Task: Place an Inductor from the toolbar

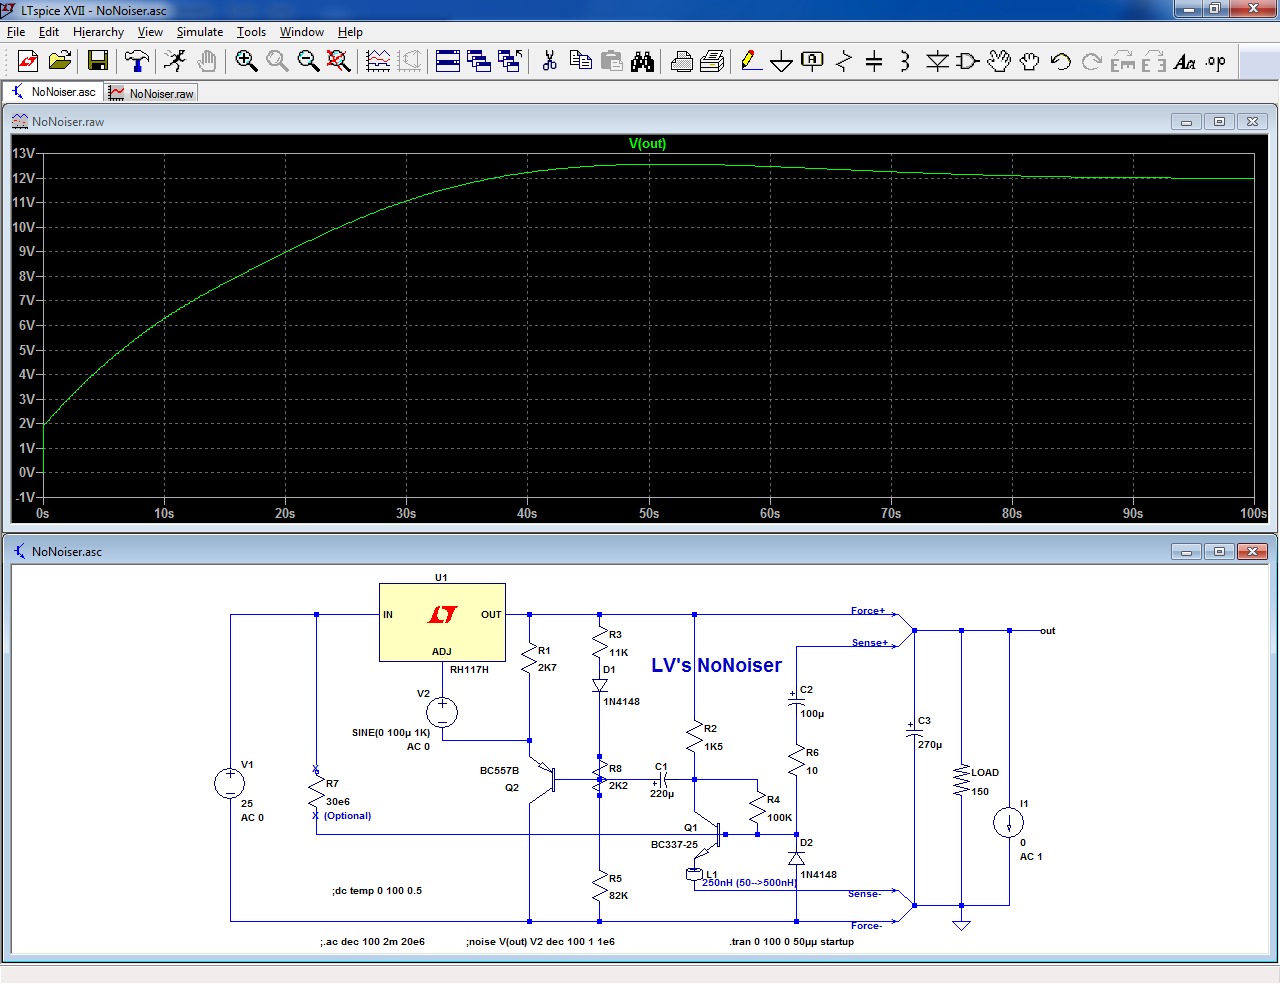Action: pos(905,61)
